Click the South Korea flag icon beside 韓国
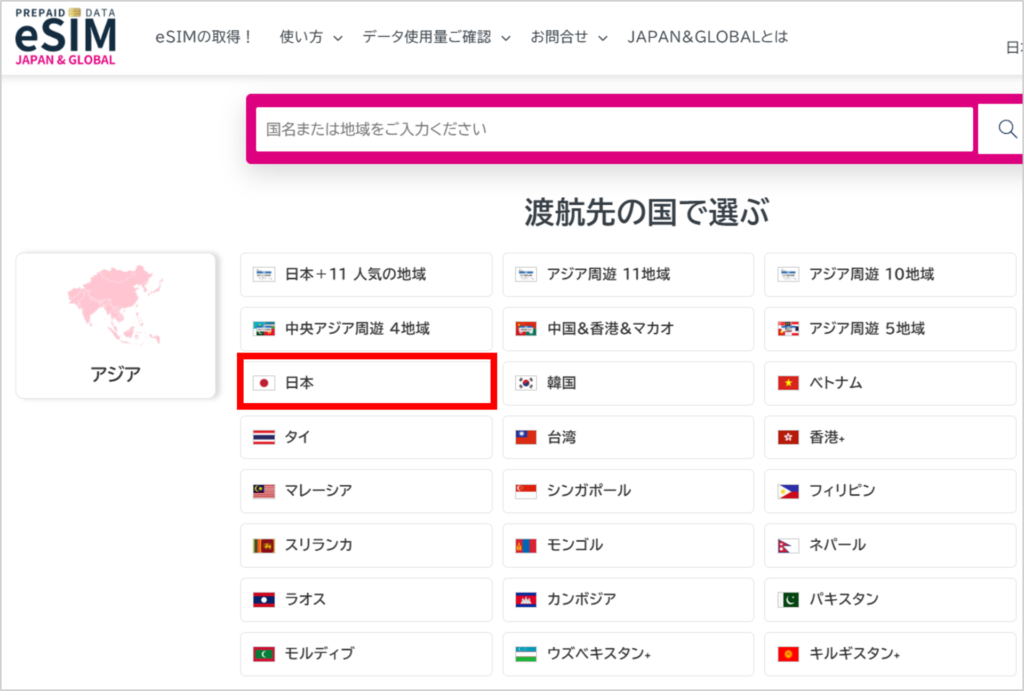This screenshot has width=1024, height=691. [525, 383]
